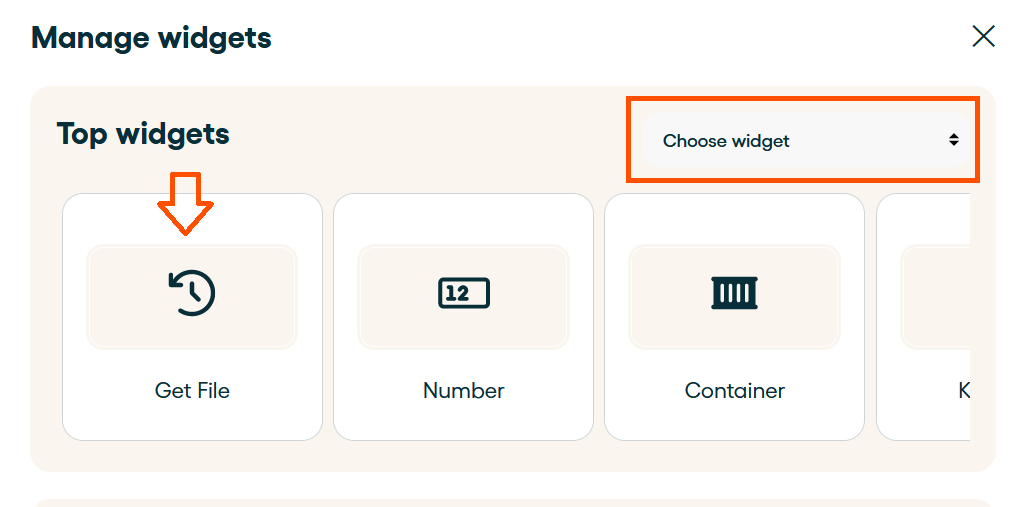This screenshot has height=507, width=1023.
Task: Click the up-down arrows in widget selector
Action: 954,140
